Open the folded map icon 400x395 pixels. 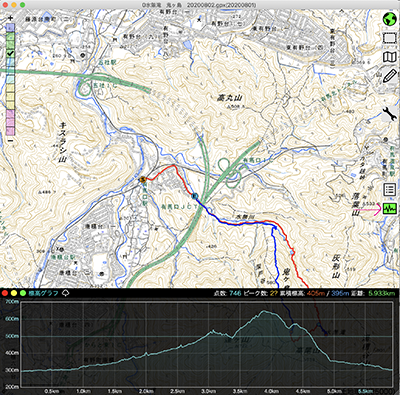point(389,57)
